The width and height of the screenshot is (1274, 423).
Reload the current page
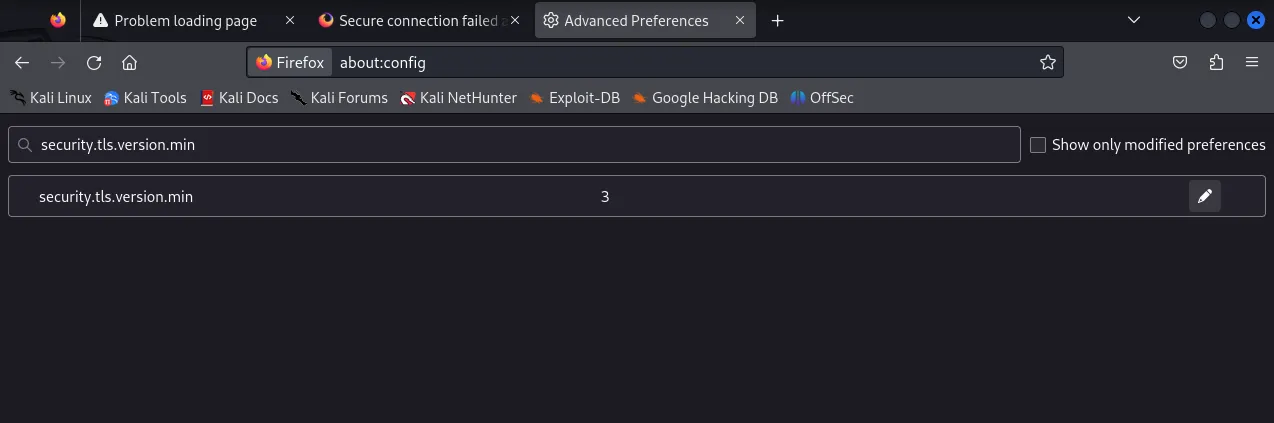[94, 62]
